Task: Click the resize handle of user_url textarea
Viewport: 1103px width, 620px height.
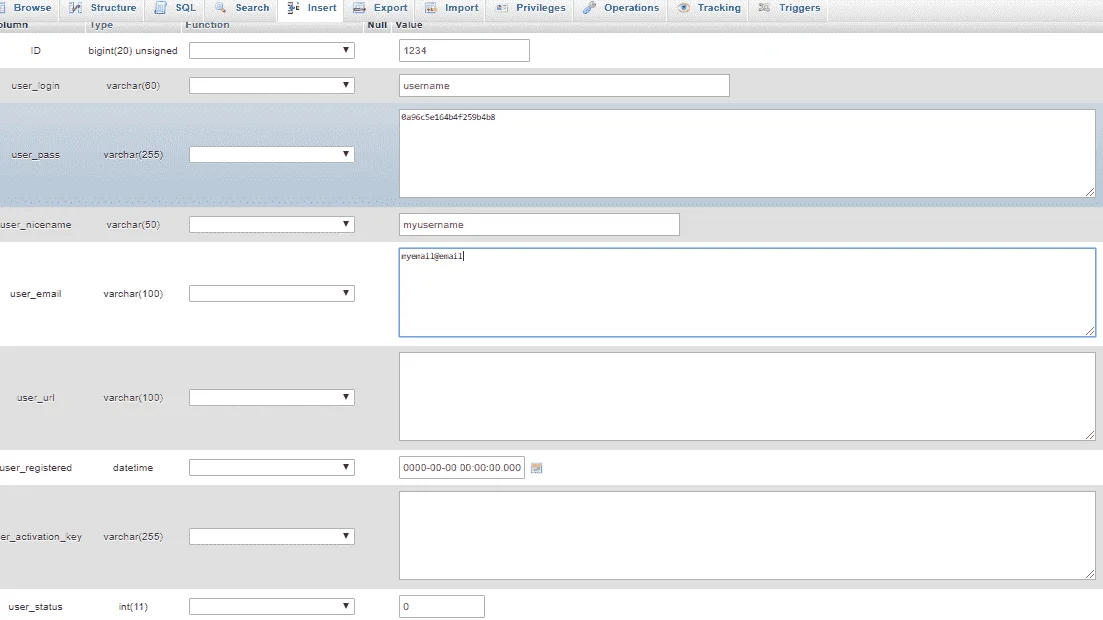Action: pyautogui.click(x=1090, y=435)
